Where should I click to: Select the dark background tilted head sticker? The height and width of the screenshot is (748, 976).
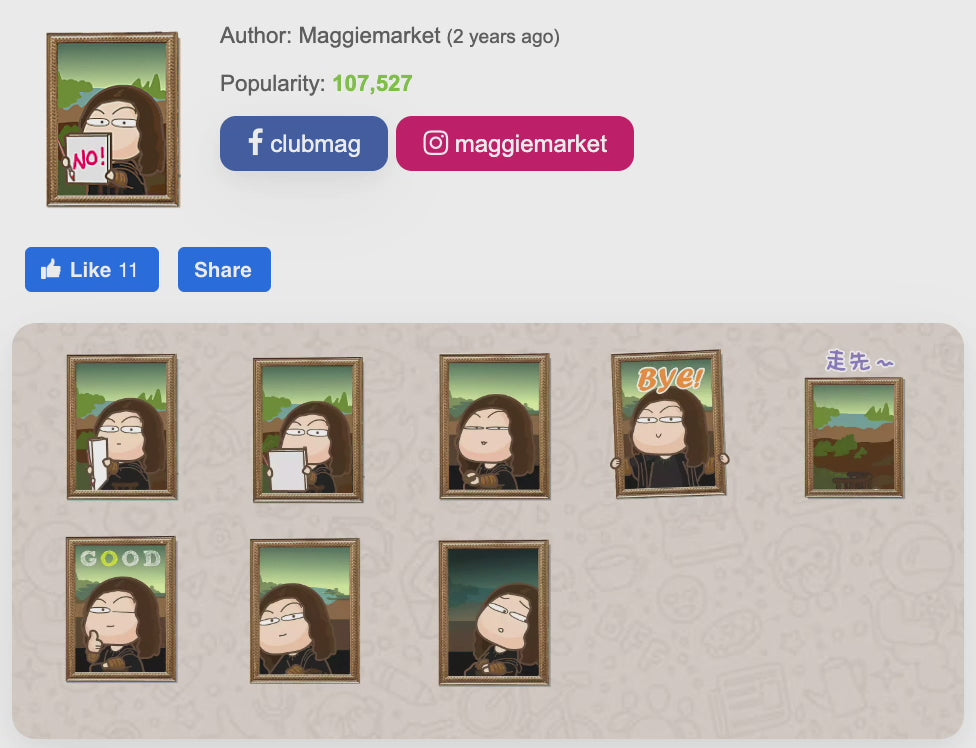(x=494, y=613)
